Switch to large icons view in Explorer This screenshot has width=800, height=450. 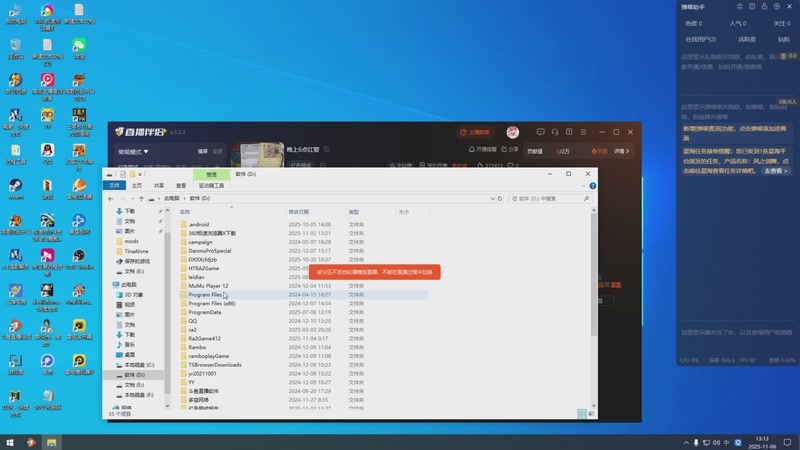pos(591,414)
